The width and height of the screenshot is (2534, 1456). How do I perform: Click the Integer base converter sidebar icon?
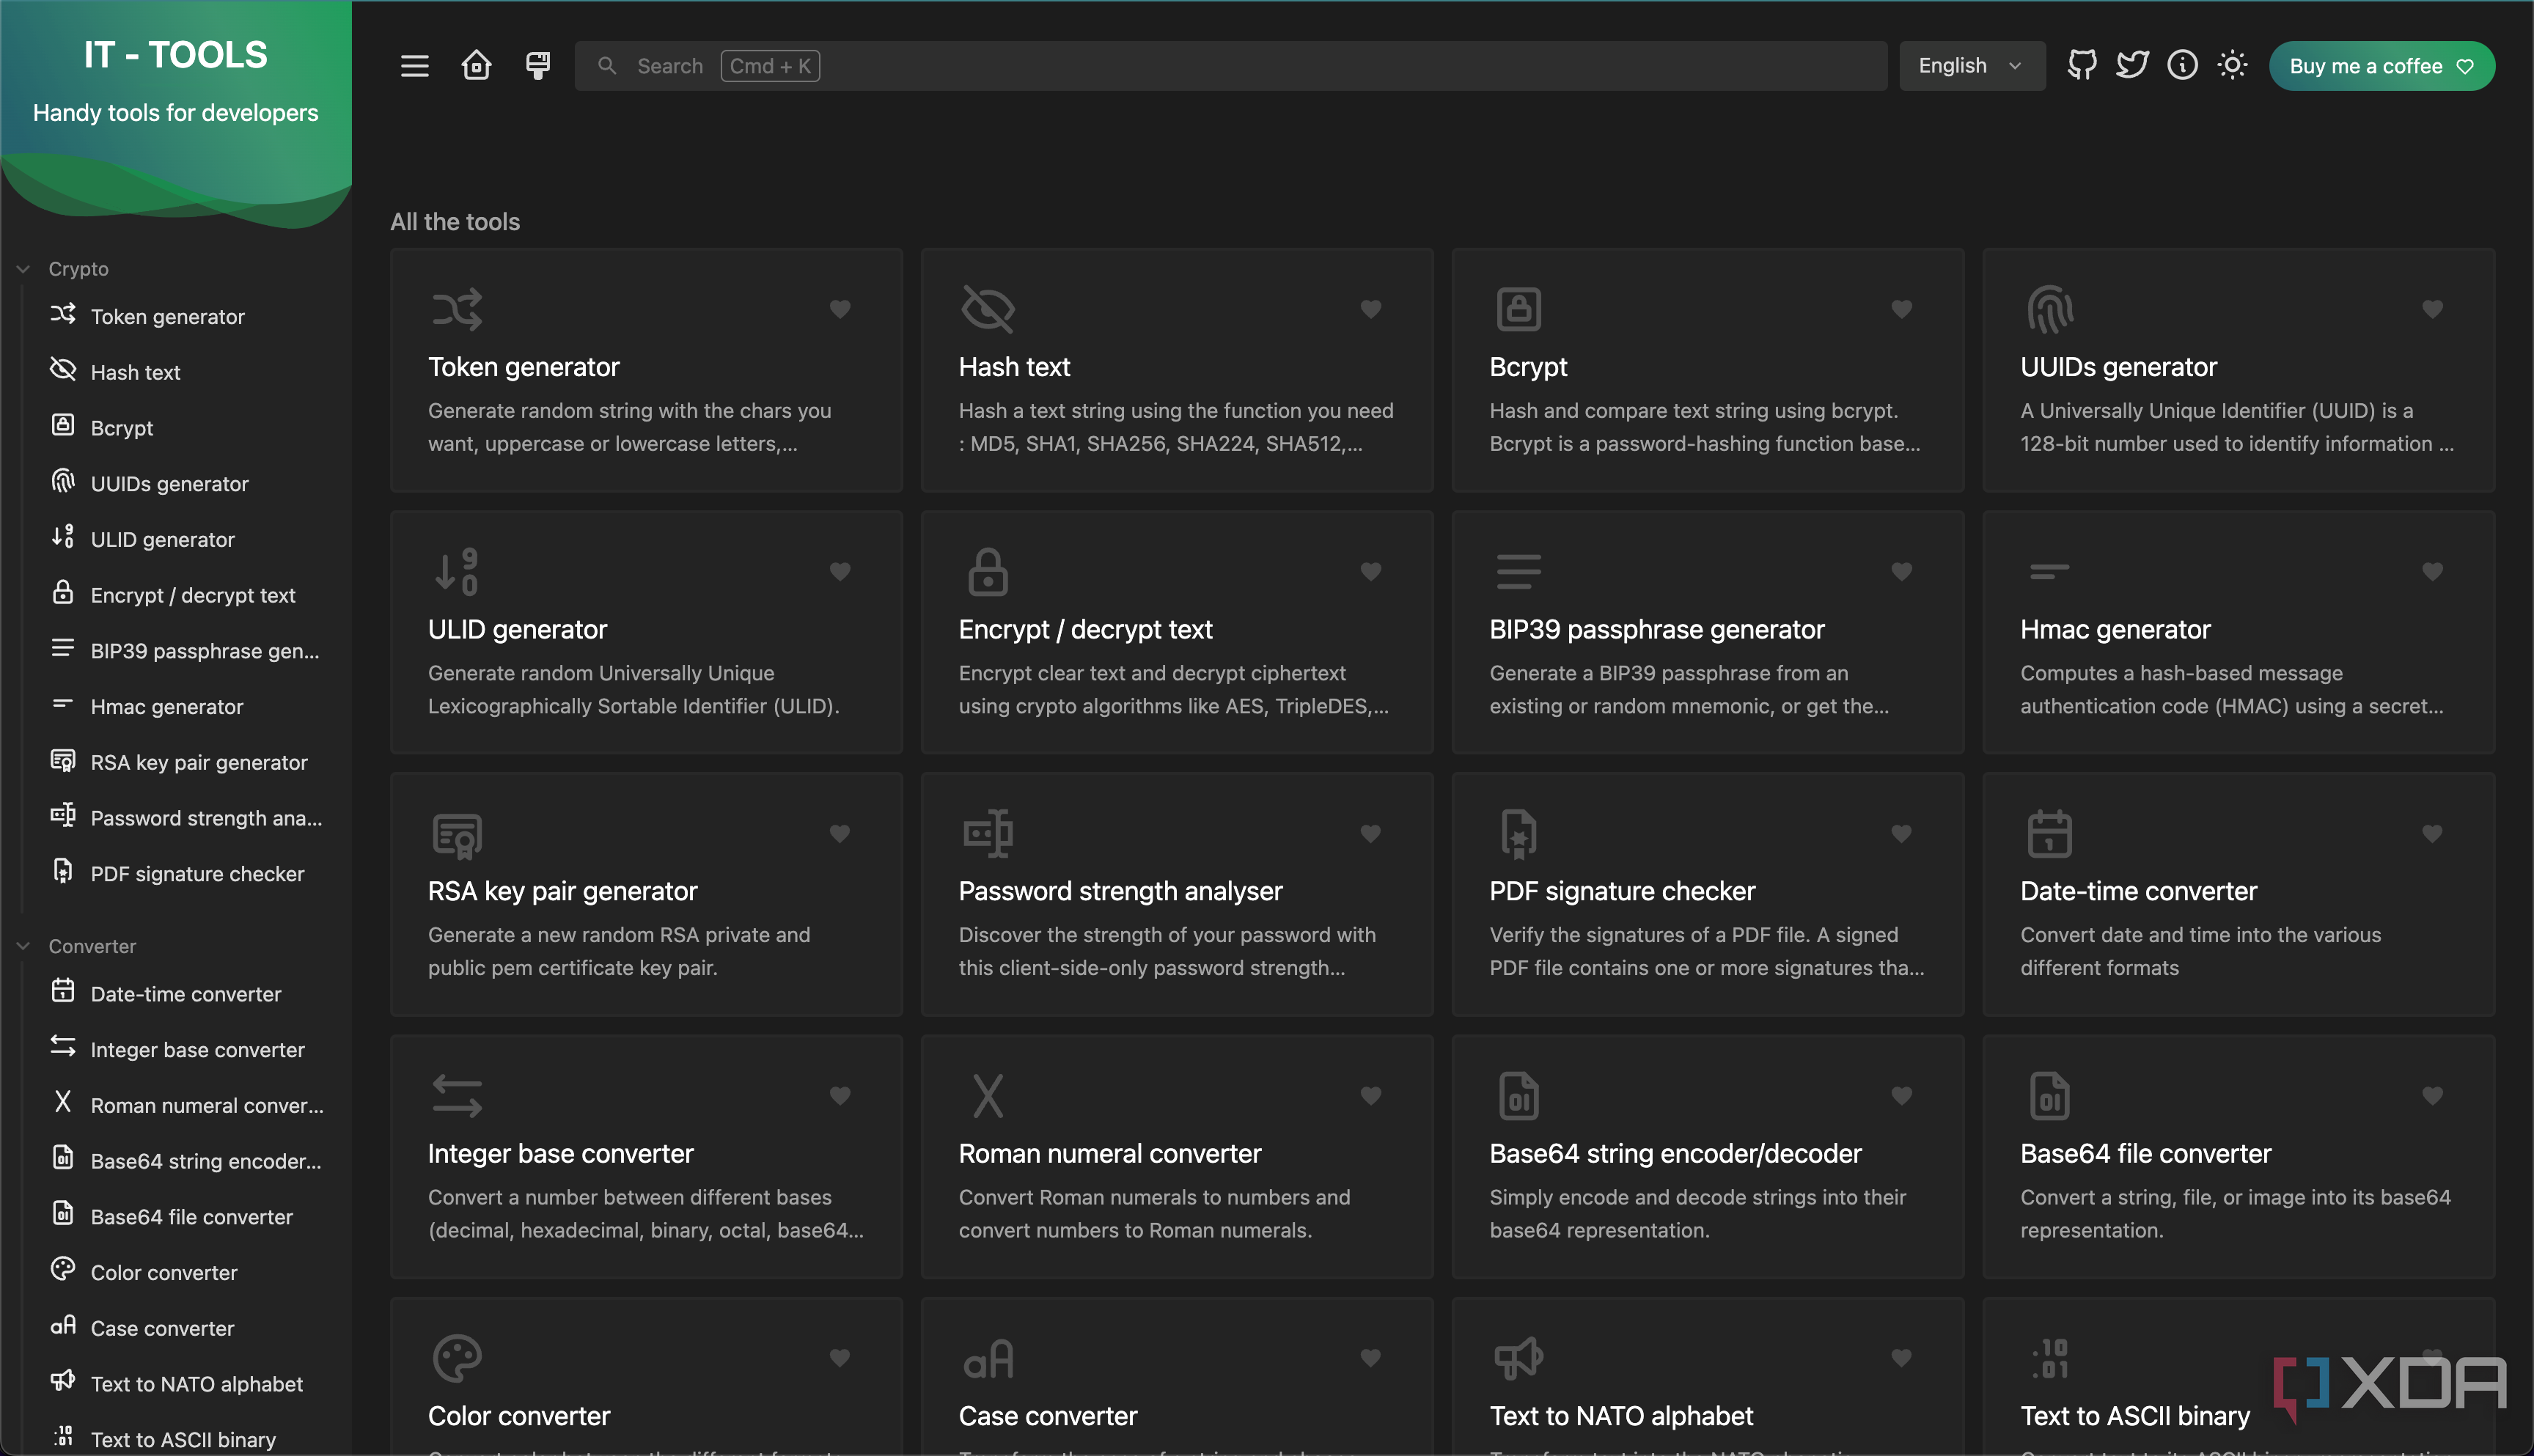click(x=63, y=1047)
